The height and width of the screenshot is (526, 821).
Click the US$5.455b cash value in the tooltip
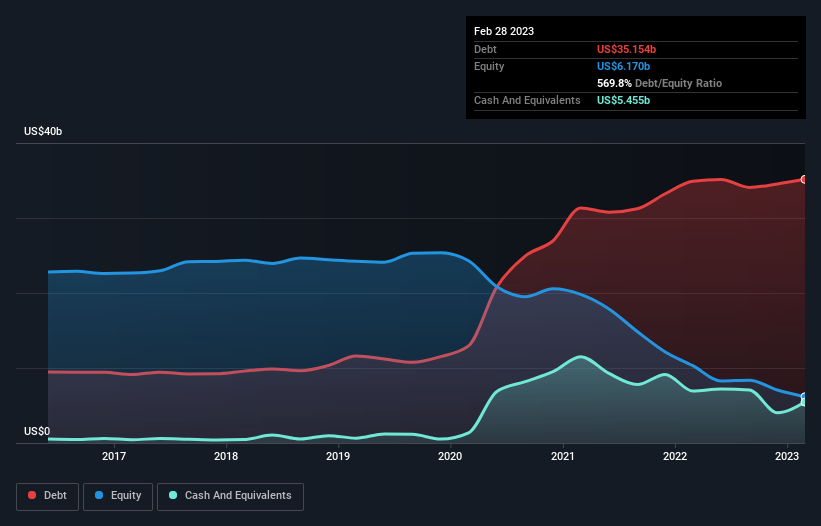pos(623,100)
